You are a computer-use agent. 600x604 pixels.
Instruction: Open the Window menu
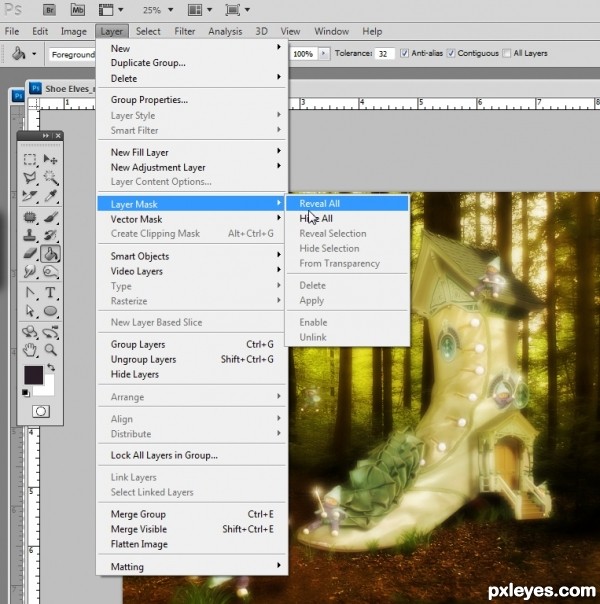coord(331,31)
